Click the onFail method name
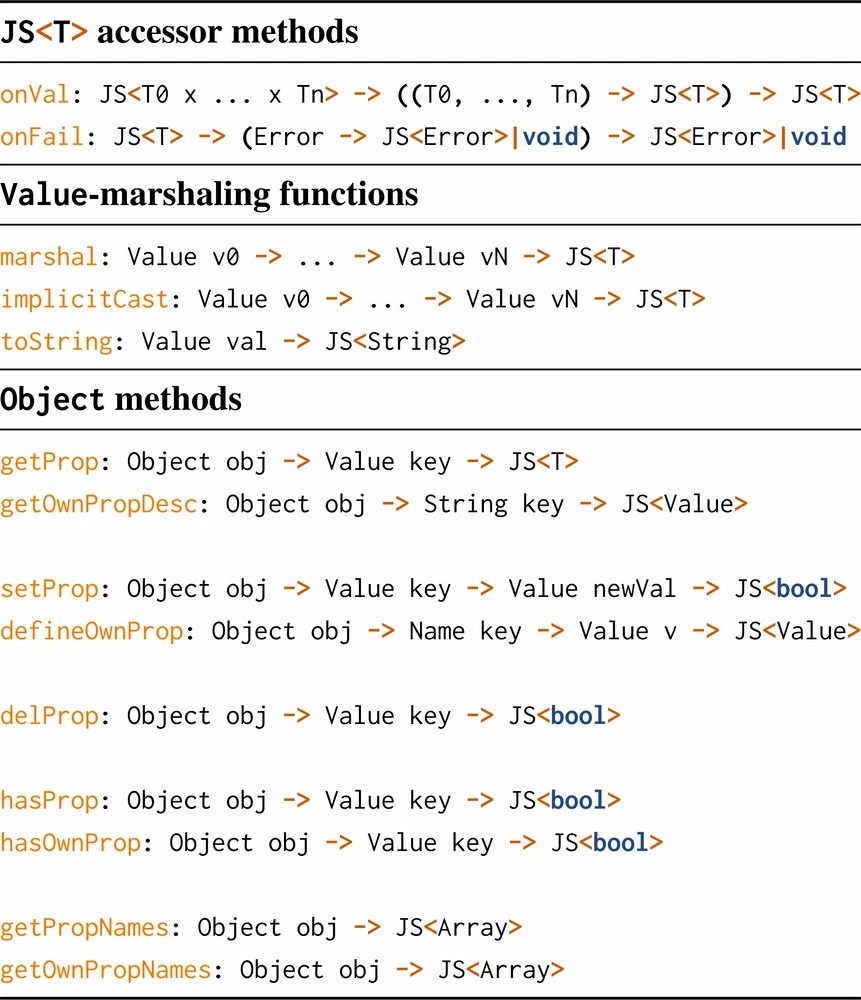This screenshot has width=861, height=1000. coord(42,137)
